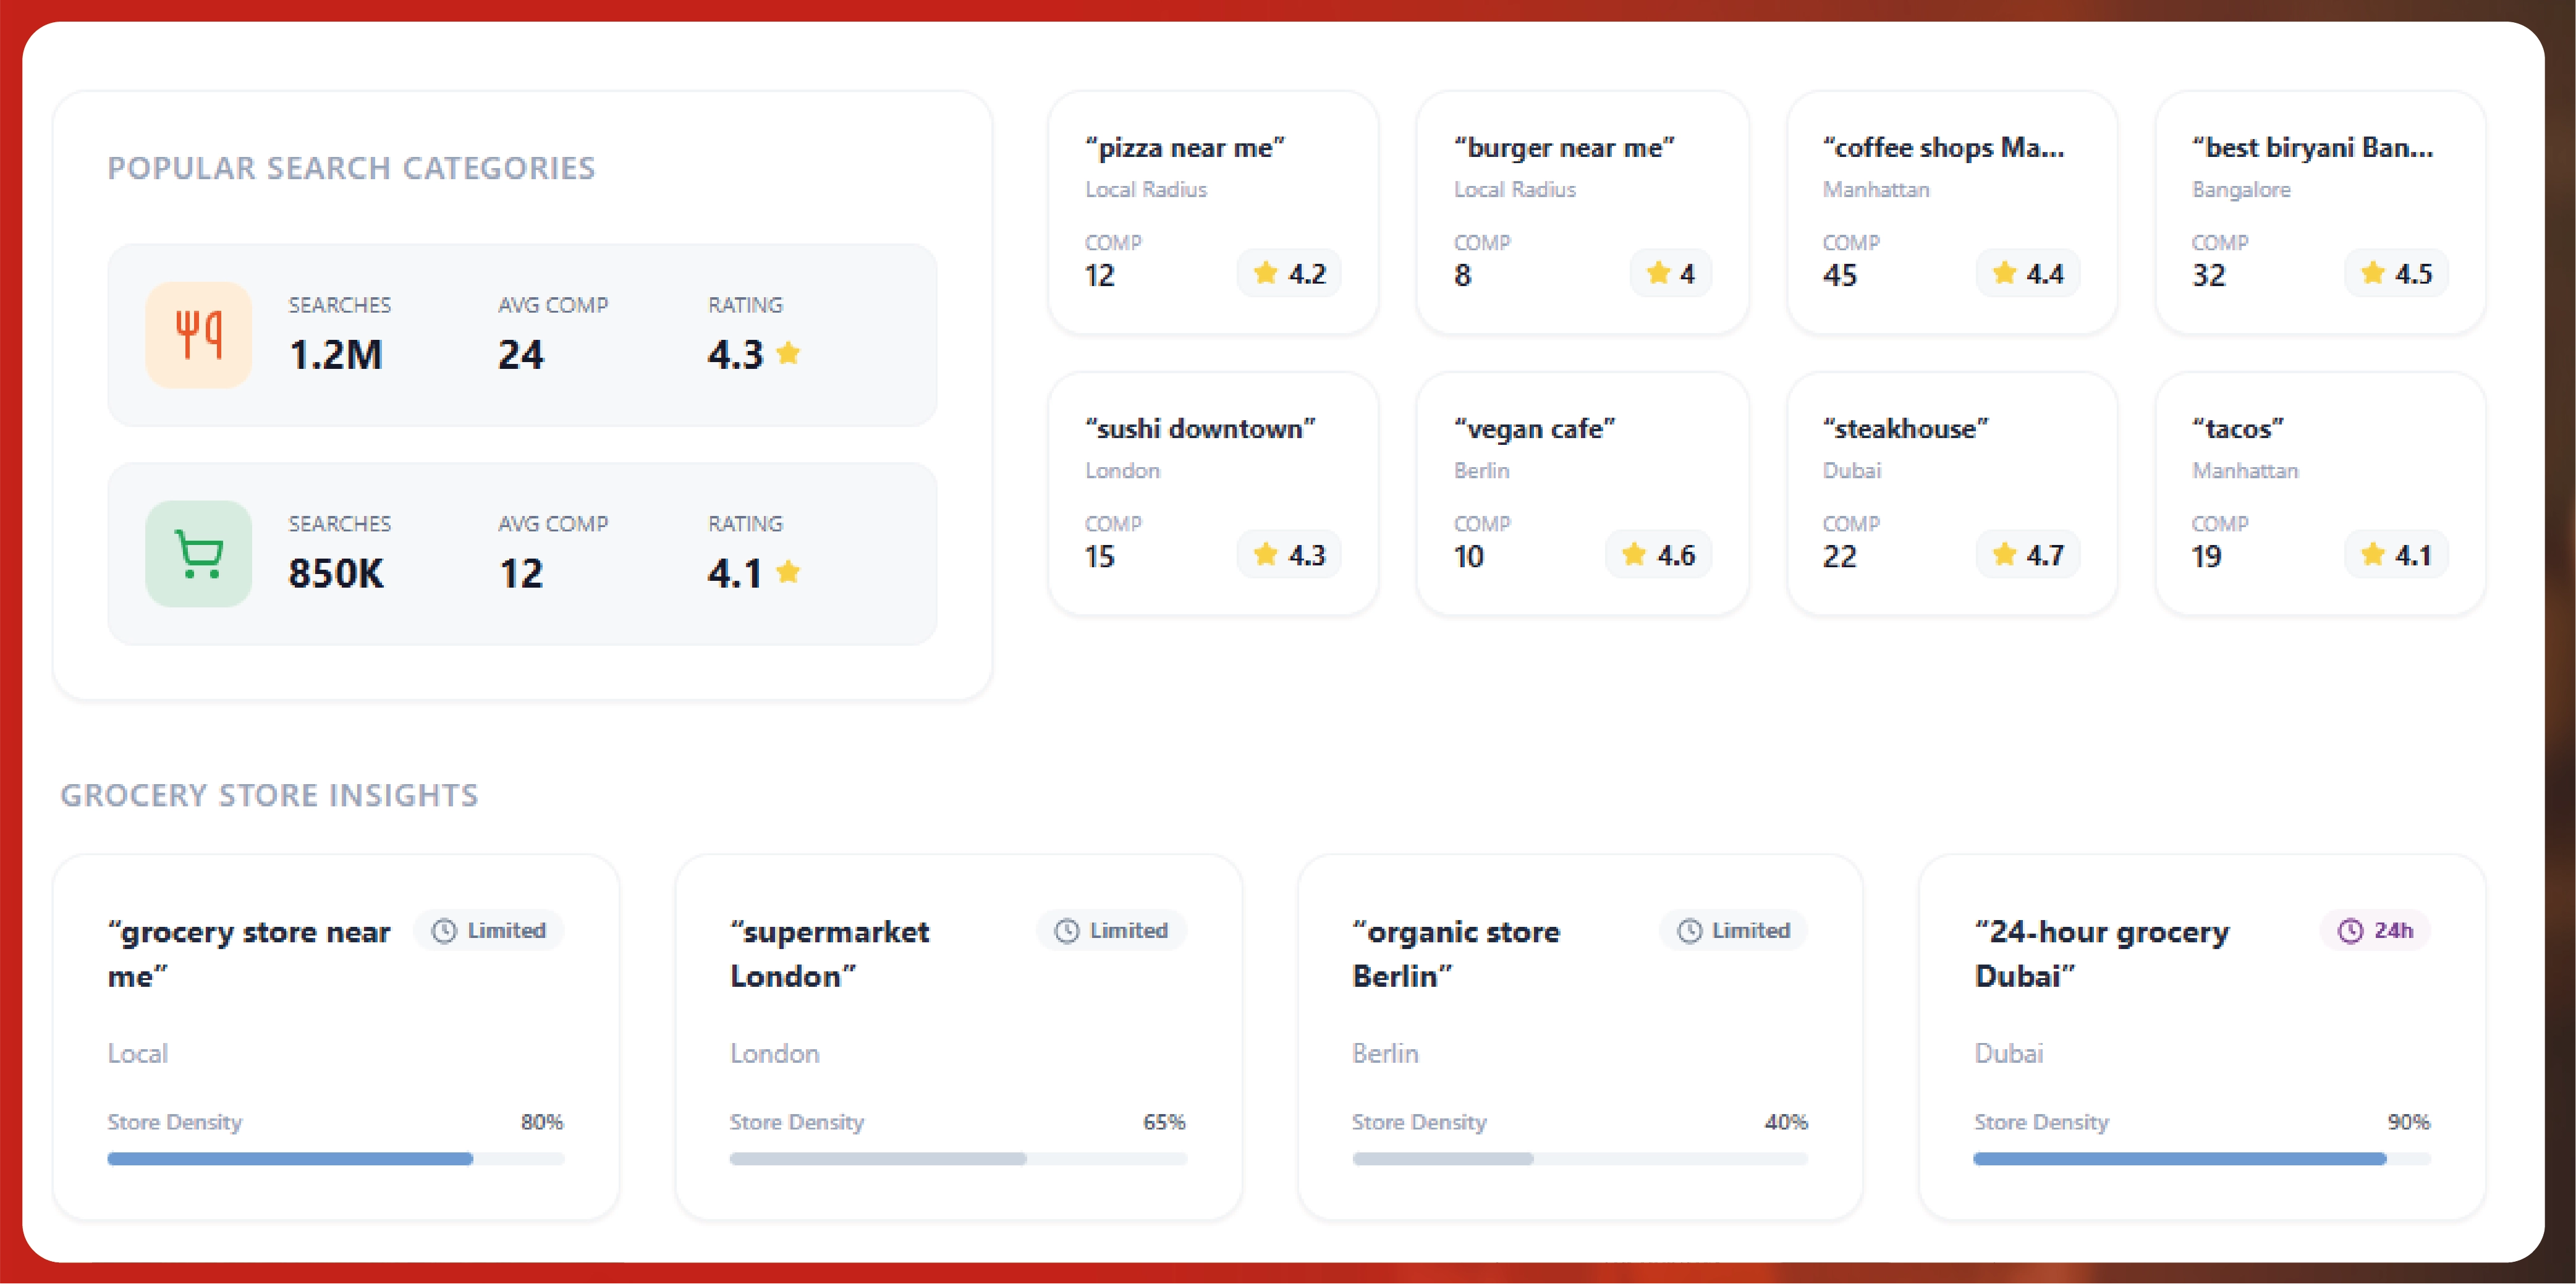Click the star rating badge on the steakhouse card
2576x1284 pixels.
tap(2027, 555)
